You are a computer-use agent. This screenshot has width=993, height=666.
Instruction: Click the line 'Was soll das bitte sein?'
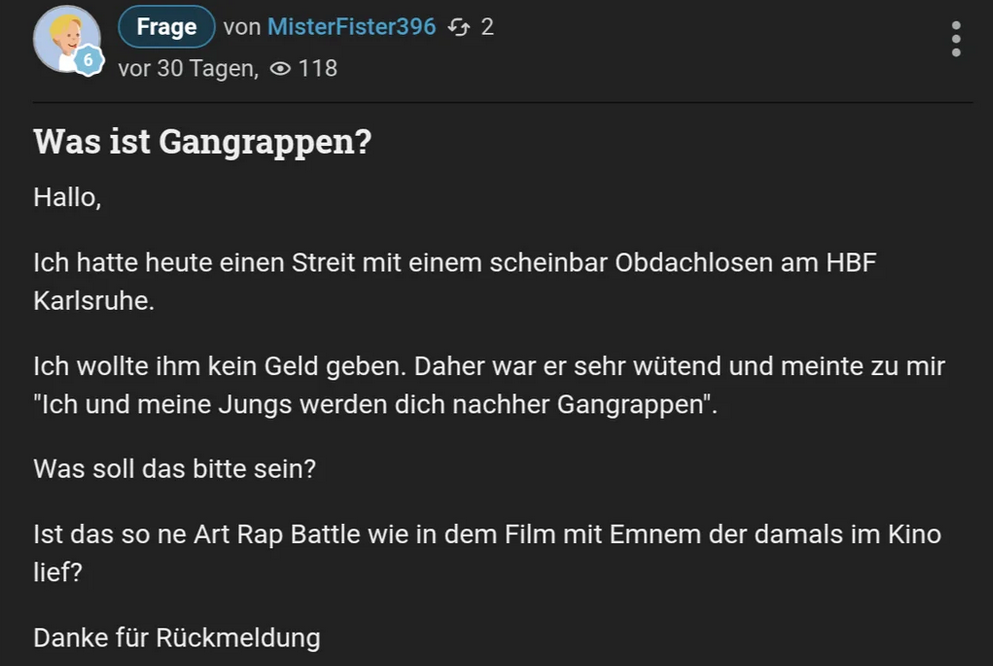(174, 468)
